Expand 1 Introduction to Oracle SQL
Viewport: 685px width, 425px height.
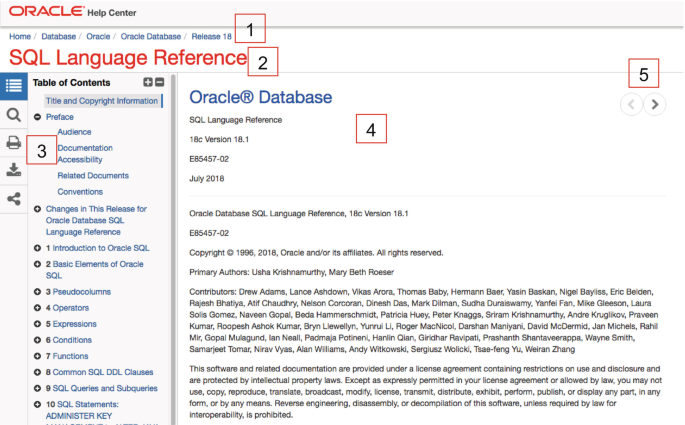37,248
